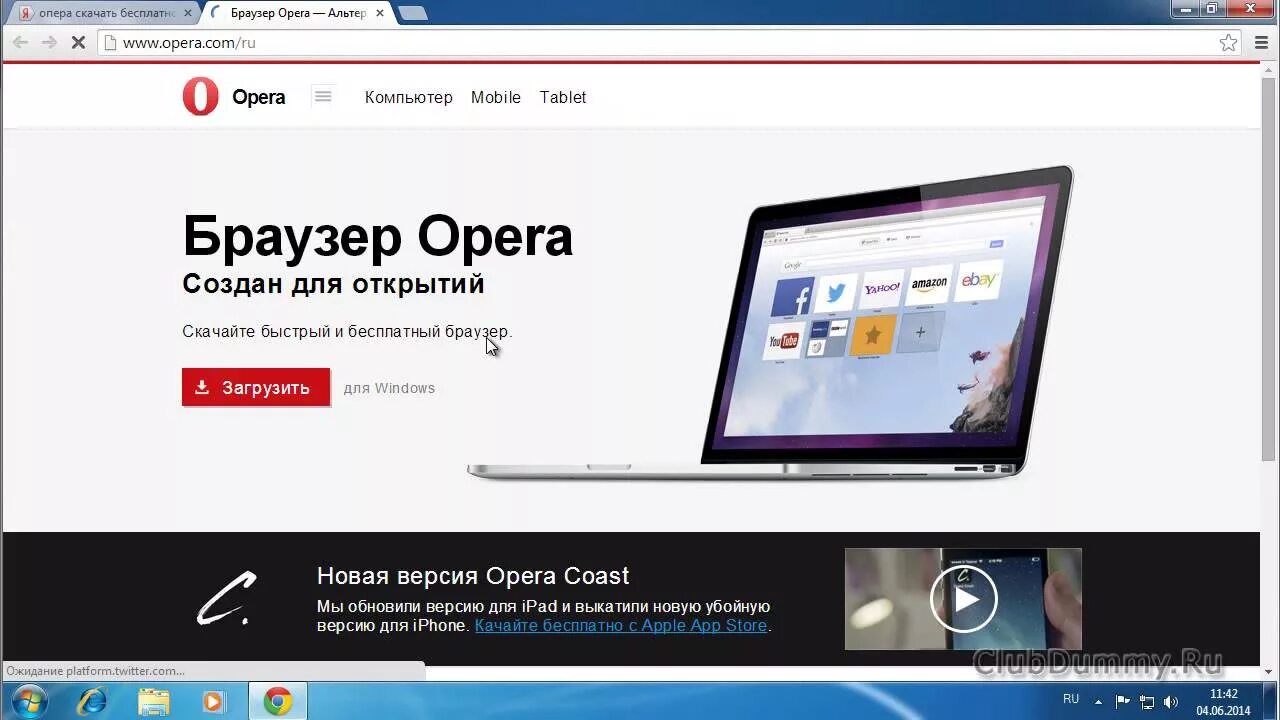Stop page loading with the X button

[78, 43]
